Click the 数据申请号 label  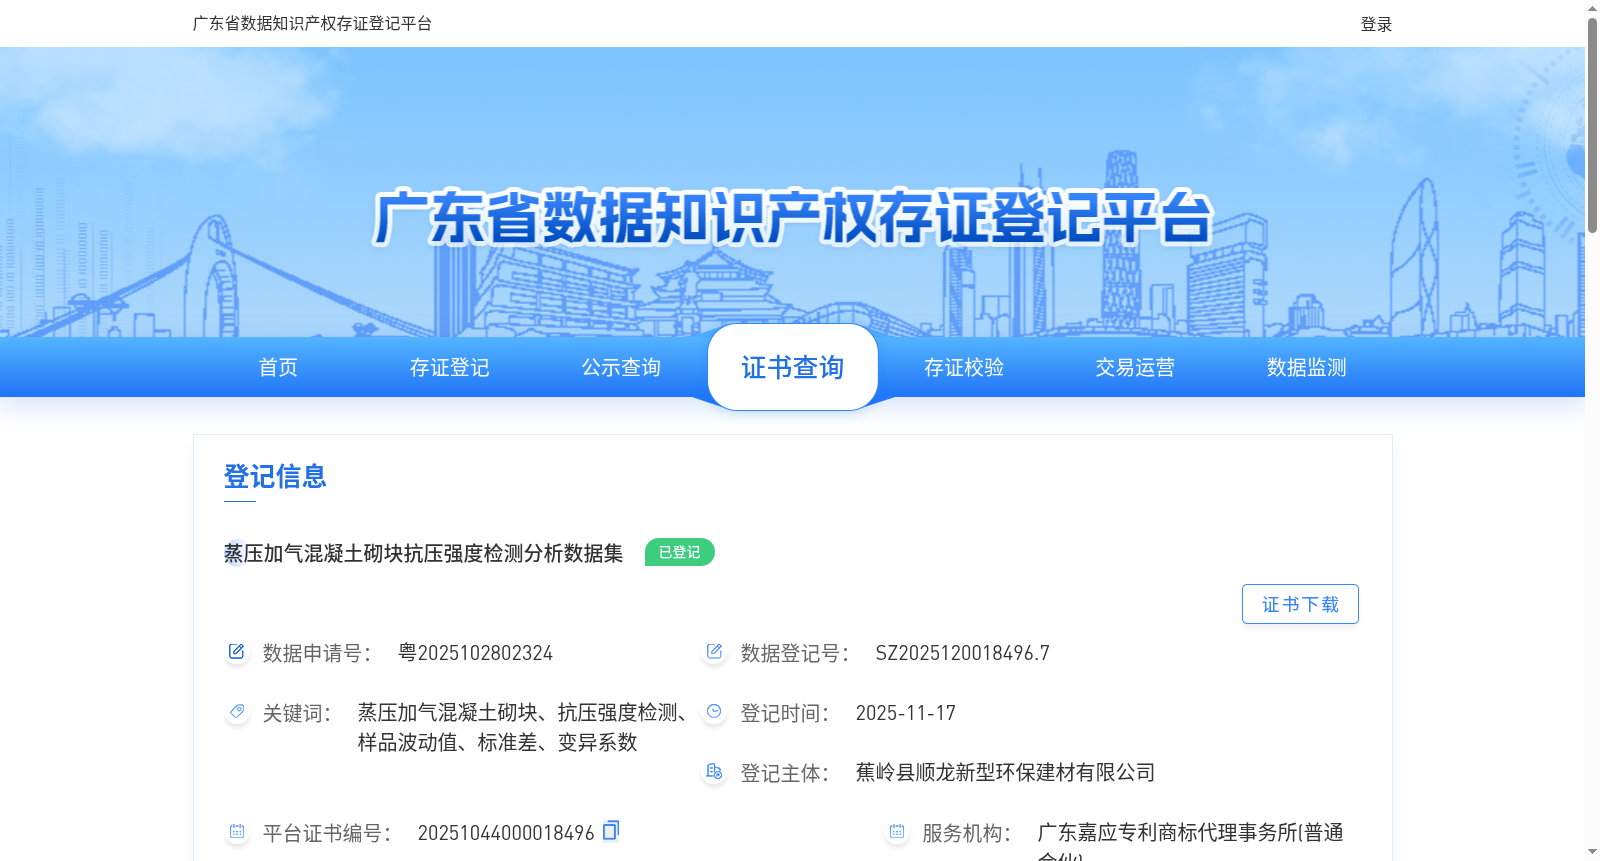click(x=317, y=653)
